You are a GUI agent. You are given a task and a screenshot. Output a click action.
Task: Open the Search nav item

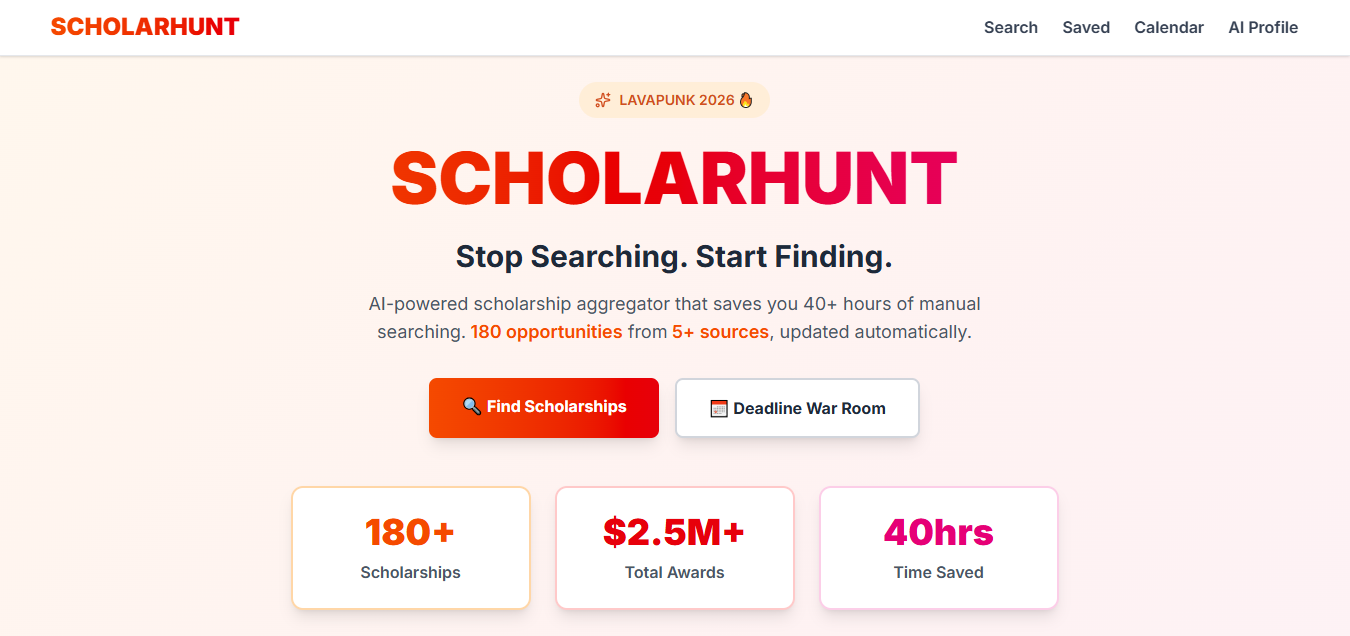point(1011,28)
